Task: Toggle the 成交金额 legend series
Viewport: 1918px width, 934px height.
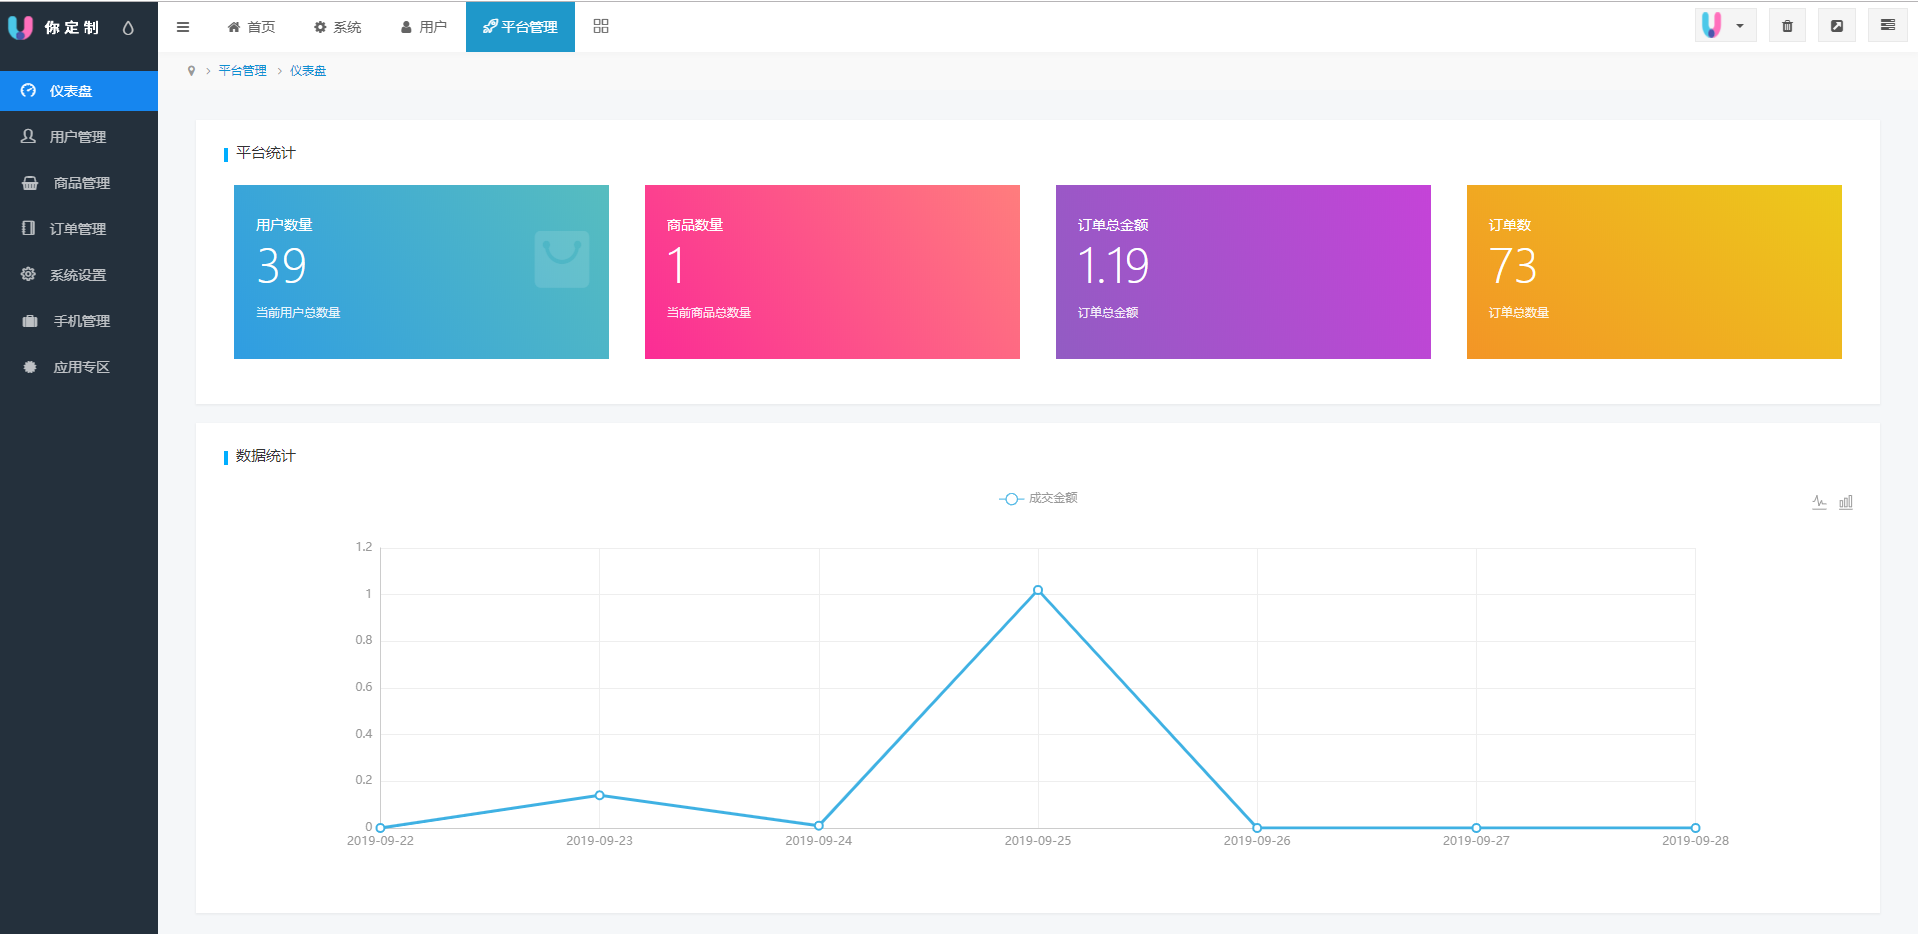Action: [1038, 498]
